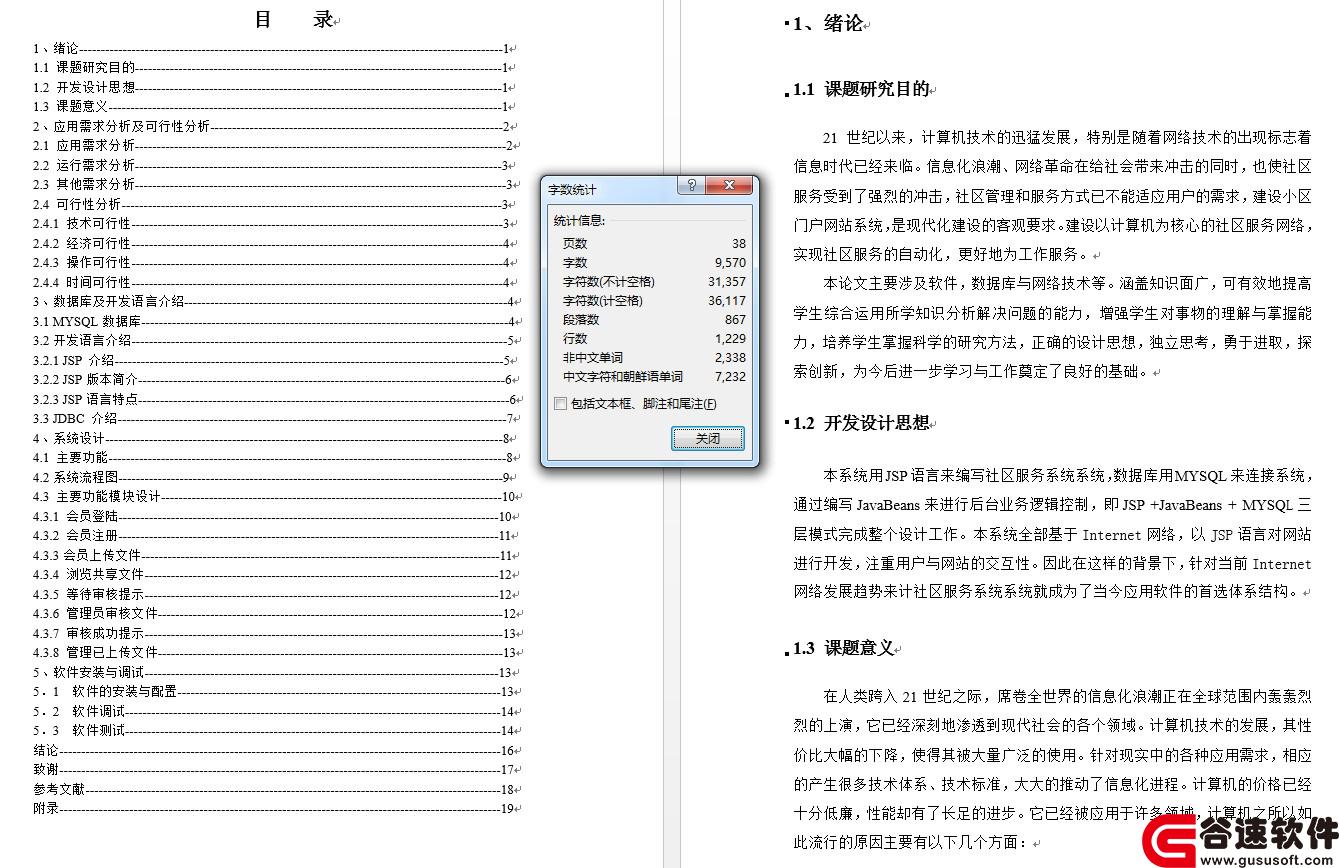Click the page heading 1.2 开发设计思想
The image size is (1339, 868).
tap(861, 423)
